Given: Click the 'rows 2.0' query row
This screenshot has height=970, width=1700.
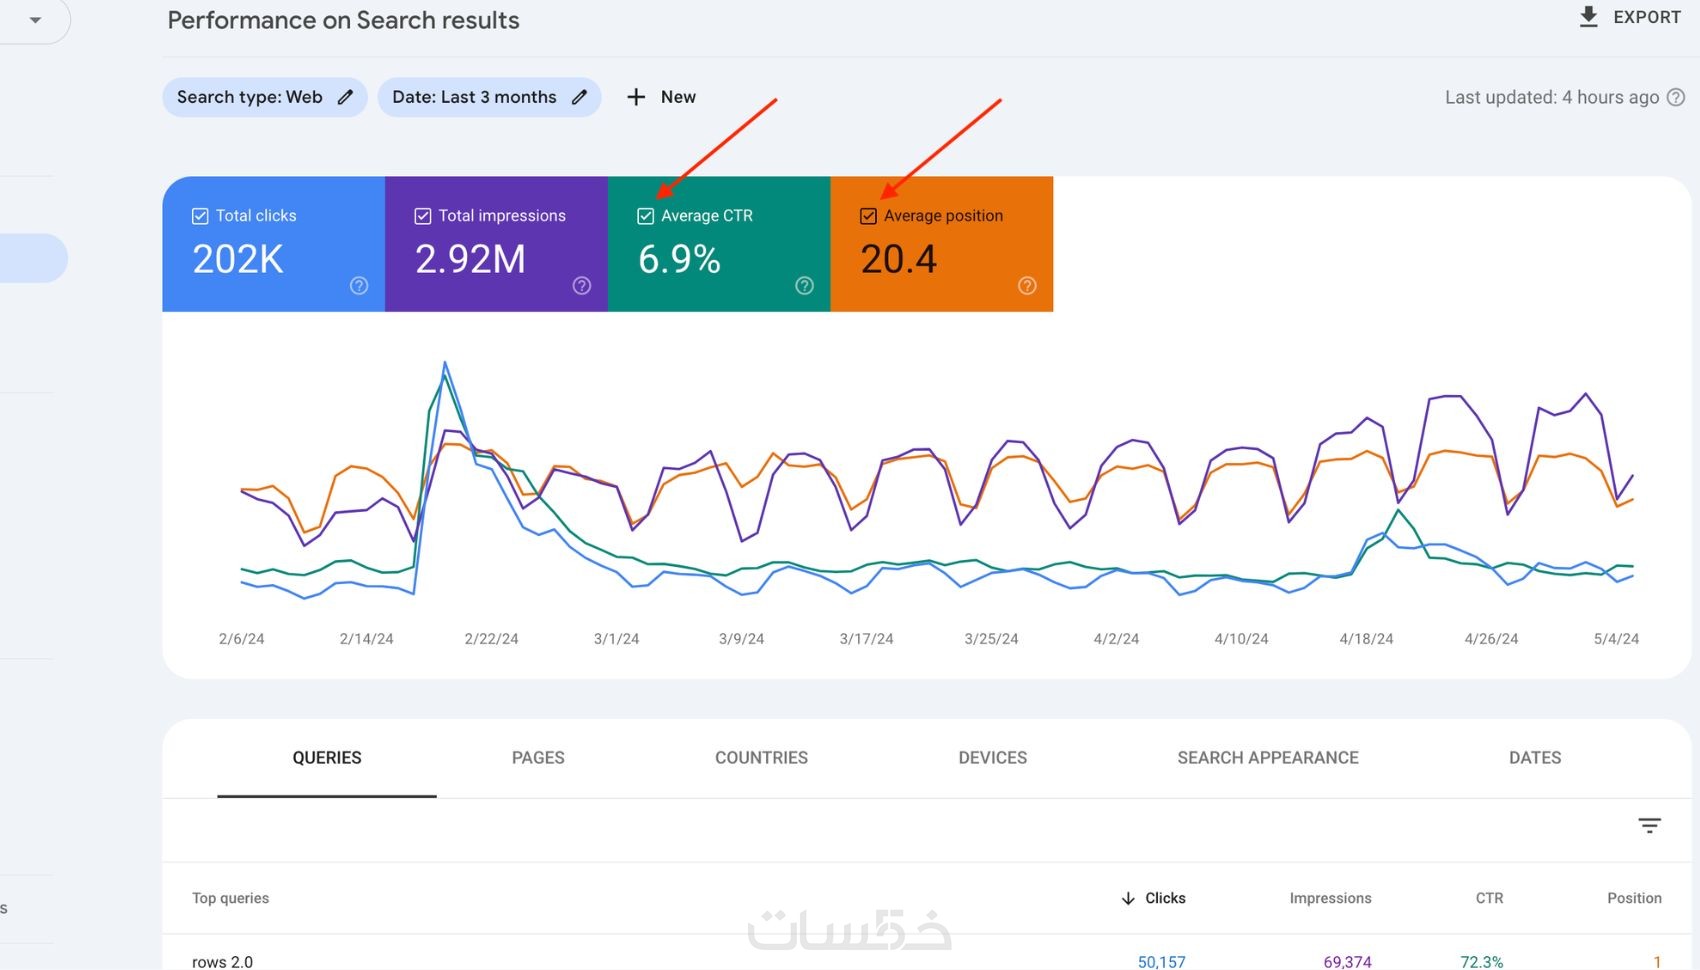Looking at the screenshot, I should (223, 961).
